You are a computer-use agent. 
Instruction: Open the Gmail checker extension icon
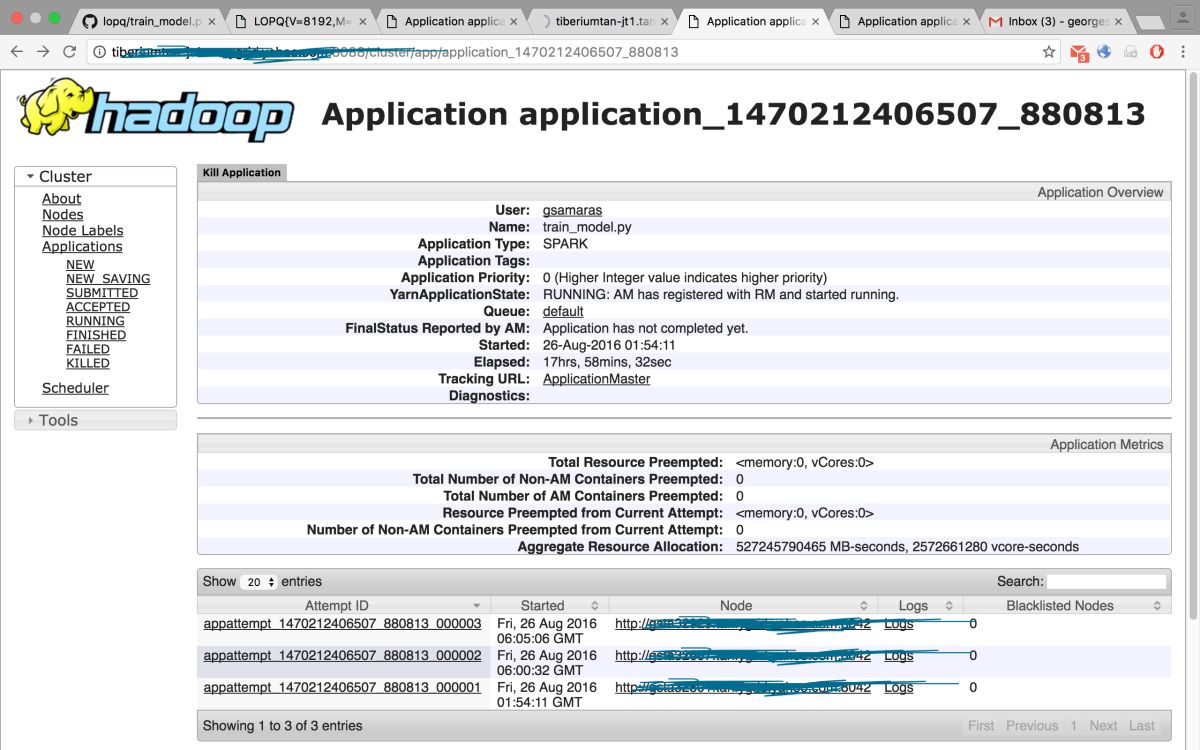point(1079,53)
